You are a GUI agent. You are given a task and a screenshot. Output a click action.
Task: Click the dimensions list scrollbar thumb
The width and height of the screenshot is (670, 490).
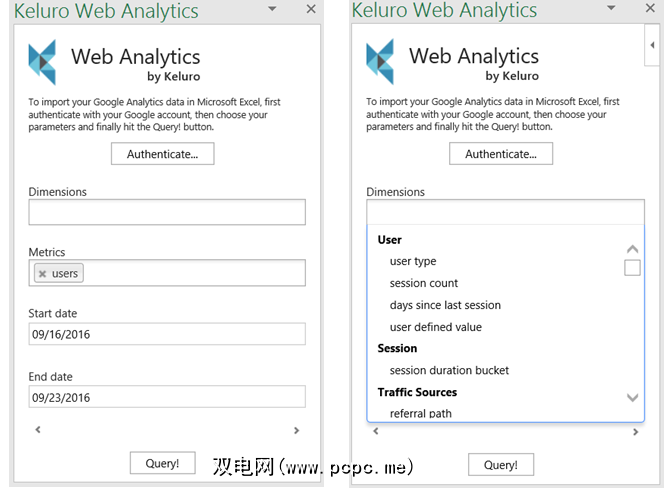(x=632, y=268)
